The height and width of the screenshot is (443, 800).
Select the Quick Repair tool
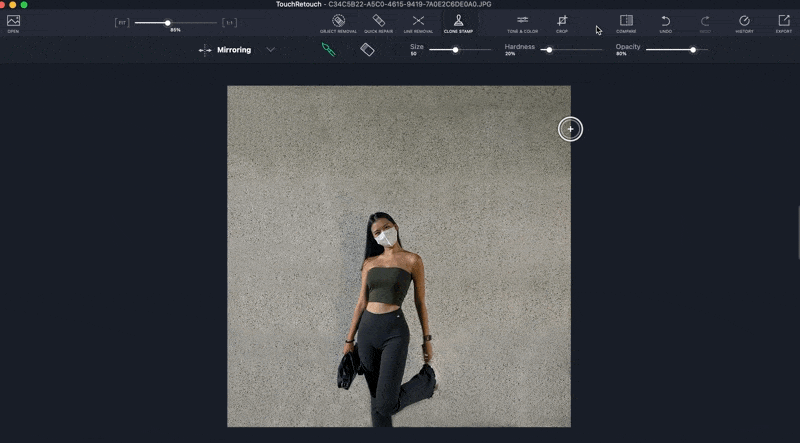(x=378, y=23)
